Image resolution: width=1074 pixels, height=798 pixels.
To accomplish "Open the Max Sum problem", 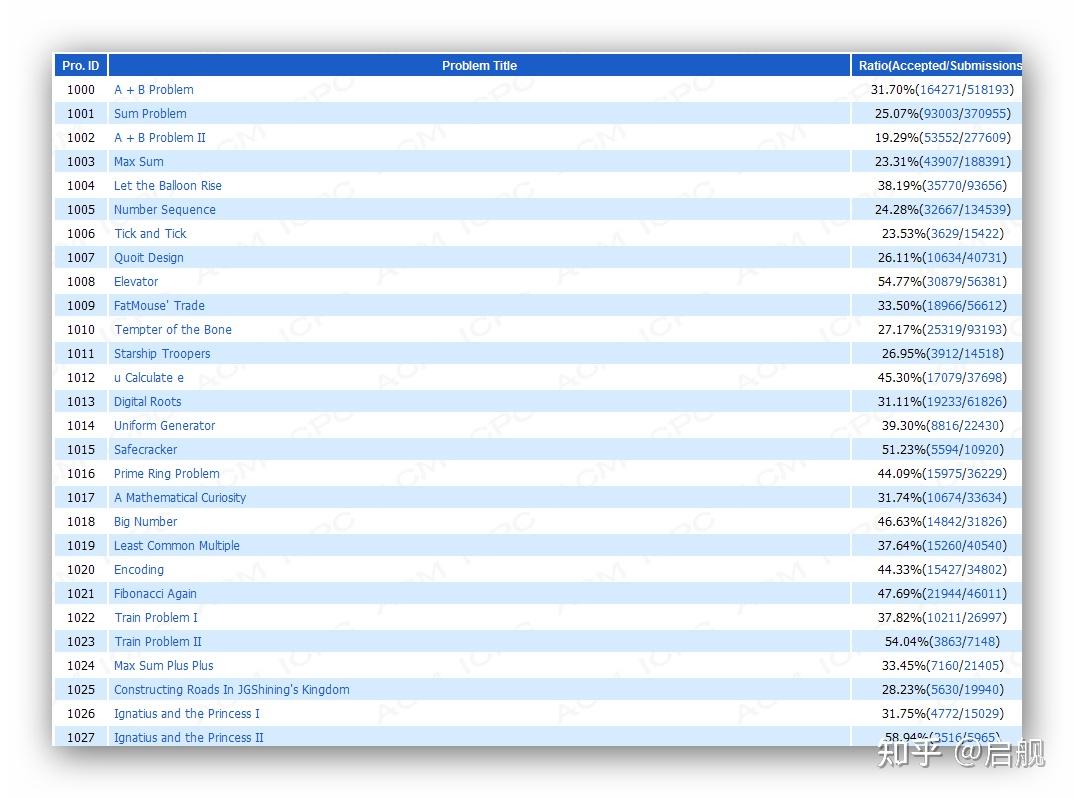I will pos(138,162).
